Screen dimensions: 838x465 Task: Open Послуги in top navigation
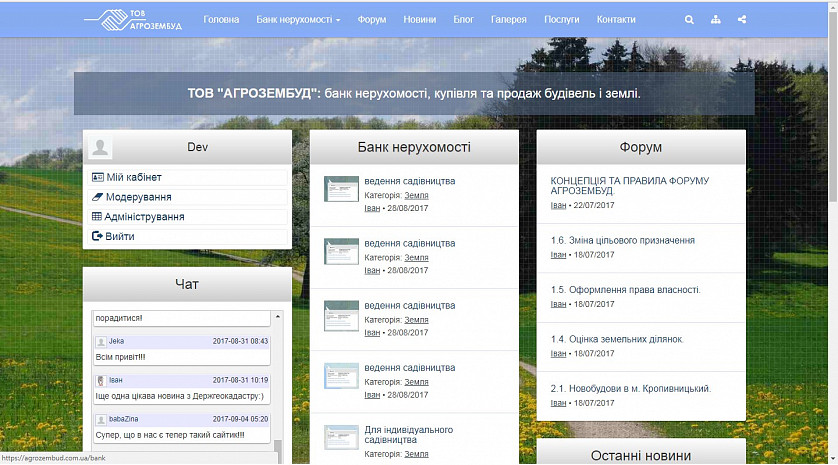562,20
